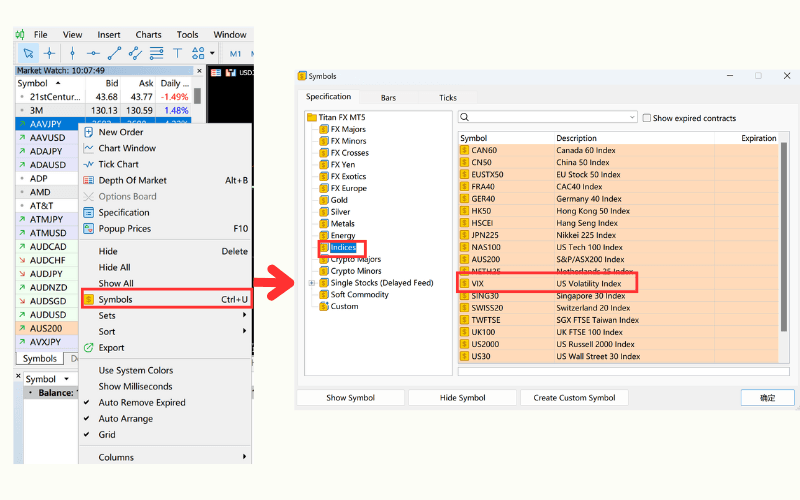Click the Show Symbol button

click(x=350, y=398)
